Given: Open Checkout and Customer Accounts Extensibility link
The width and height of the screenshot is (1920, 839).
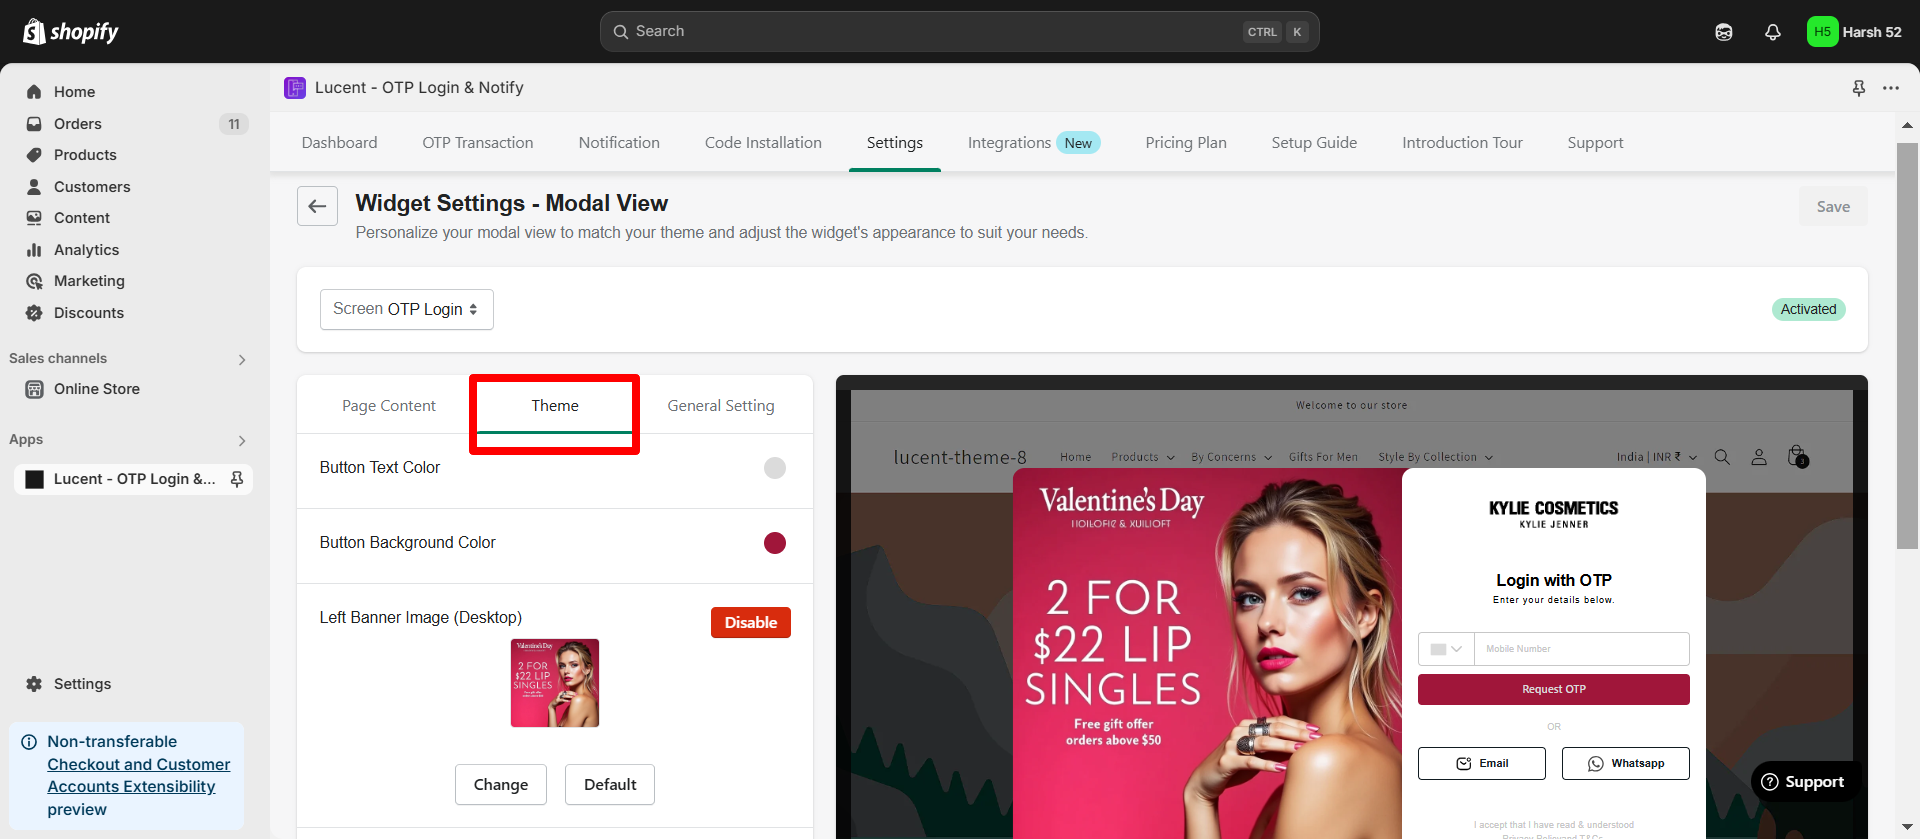Looking at the screenshot, I should [138, 776].
